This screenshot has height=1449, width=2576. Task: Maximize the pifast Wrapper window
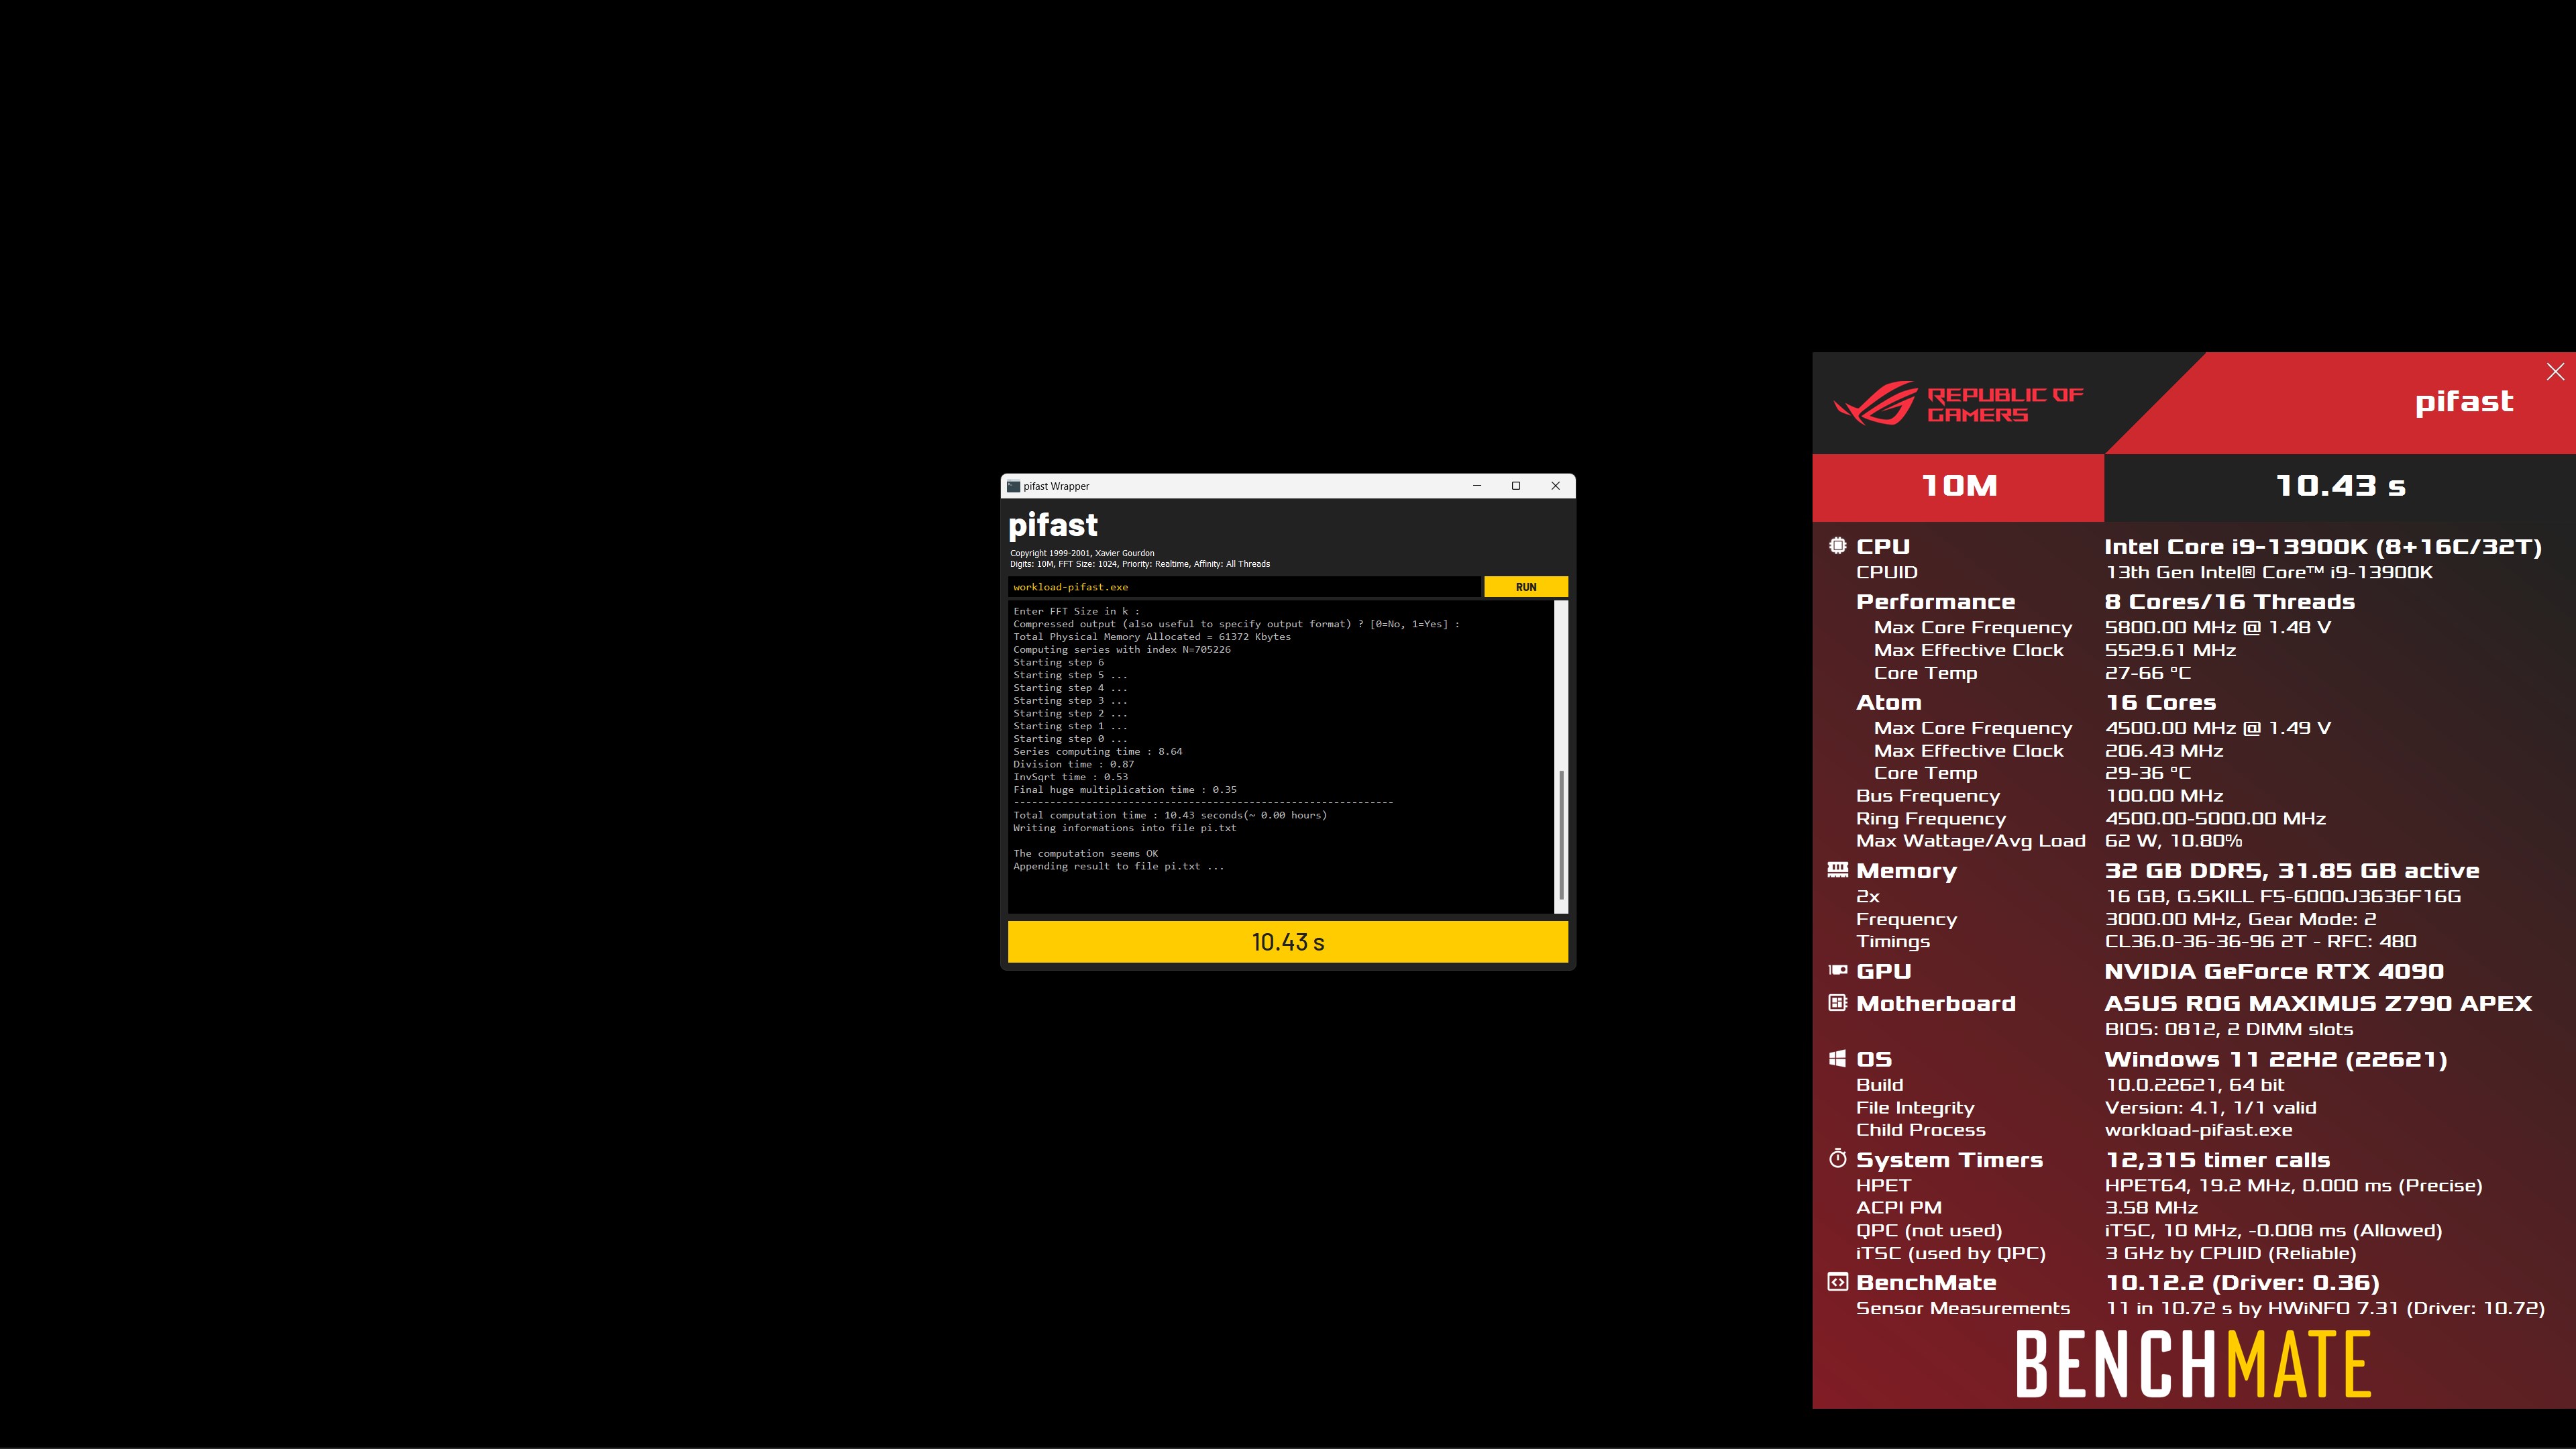pos(1516,486)
